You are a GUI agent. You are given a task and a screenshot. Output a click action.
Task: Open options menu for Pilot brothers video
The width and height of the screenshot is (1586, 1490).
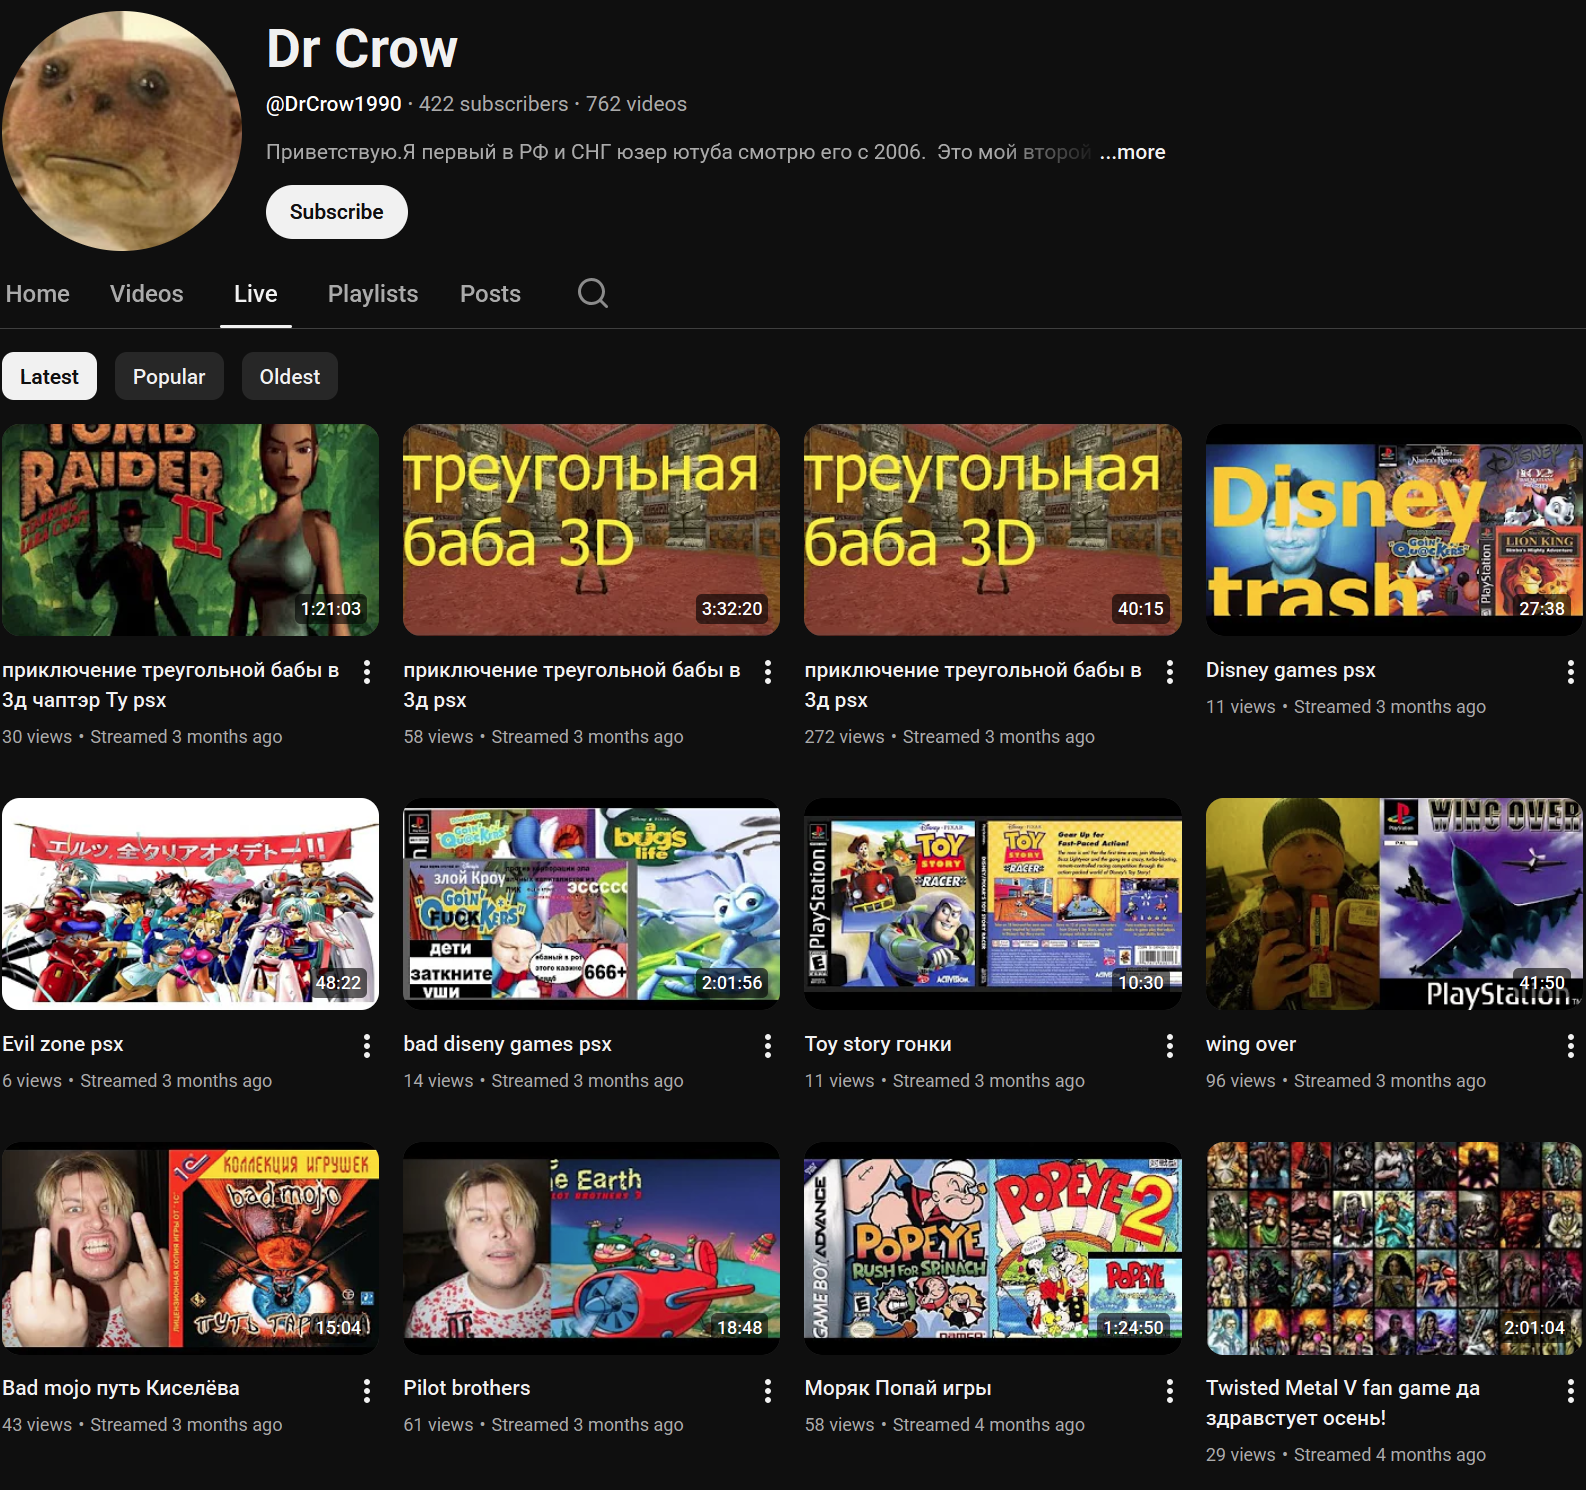click(768, 1390)
